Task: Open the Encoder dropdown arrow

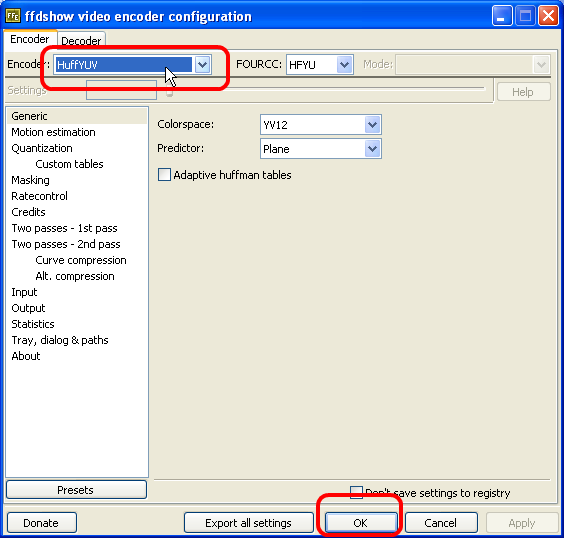Action: point(203,65)
